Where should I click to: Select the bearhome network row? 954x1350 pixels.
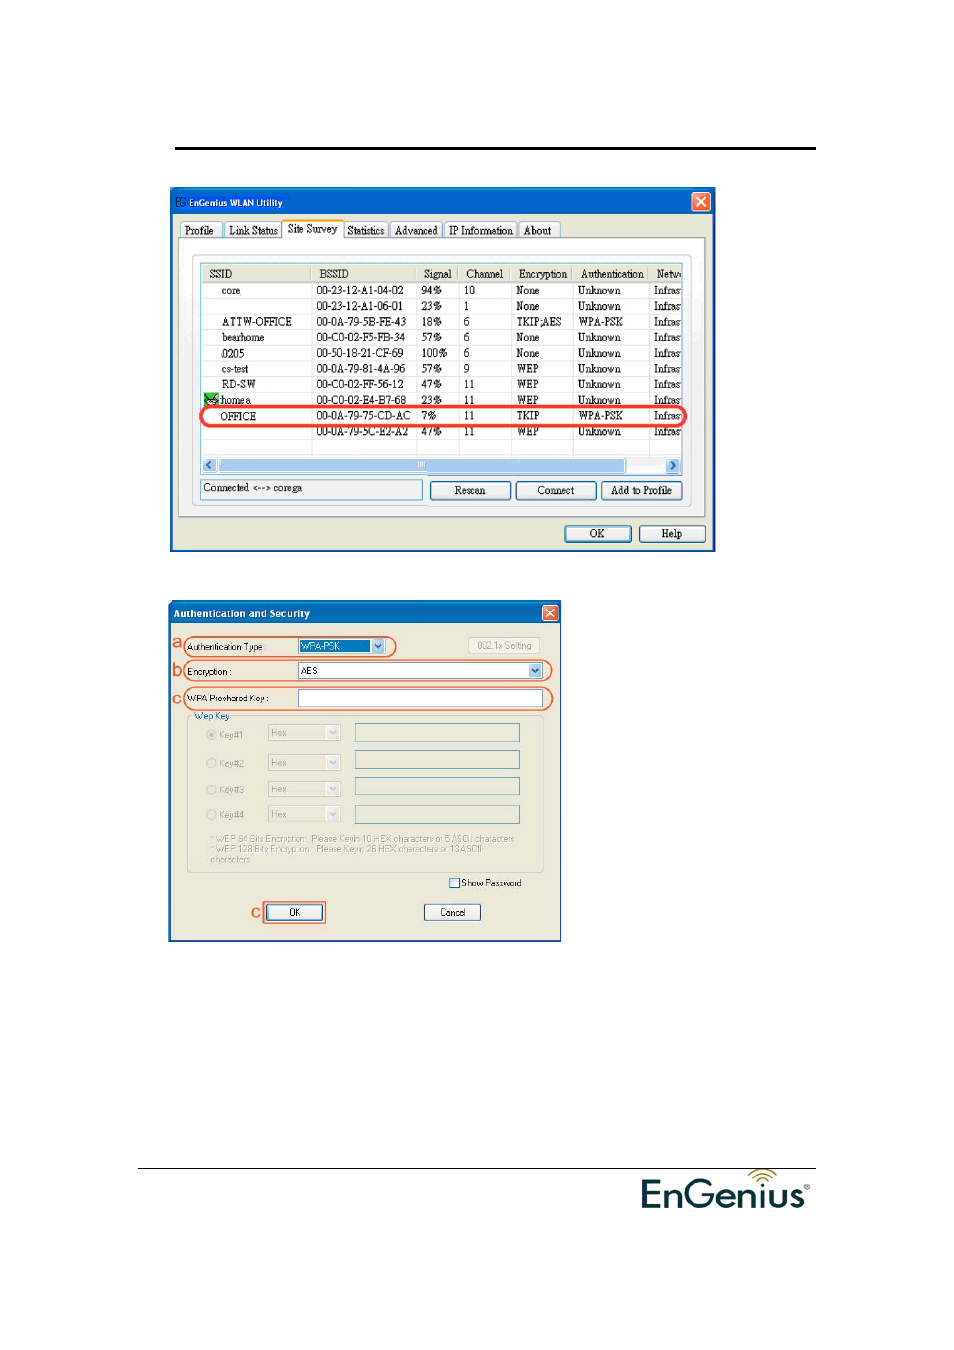pyautogui.click(x=443, y=338)
